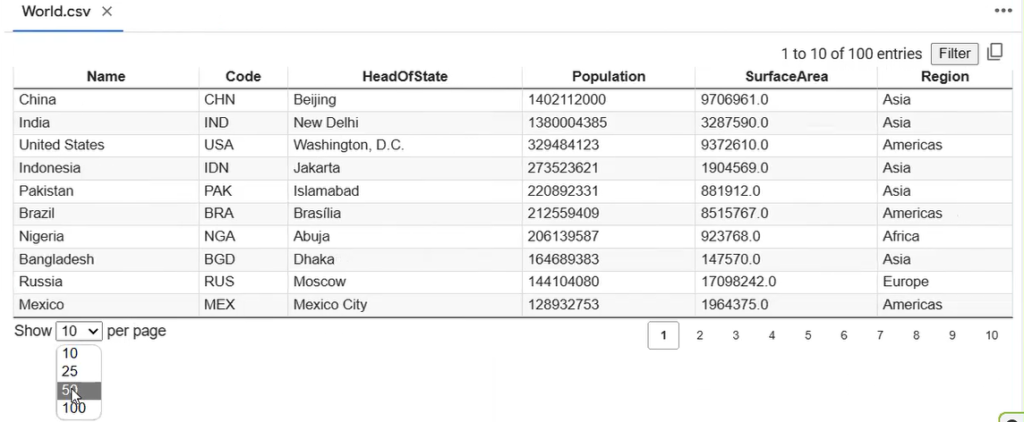1024x422 pixels.
Task: Click the Dhaka cell
Action: [x=405, y=259]
